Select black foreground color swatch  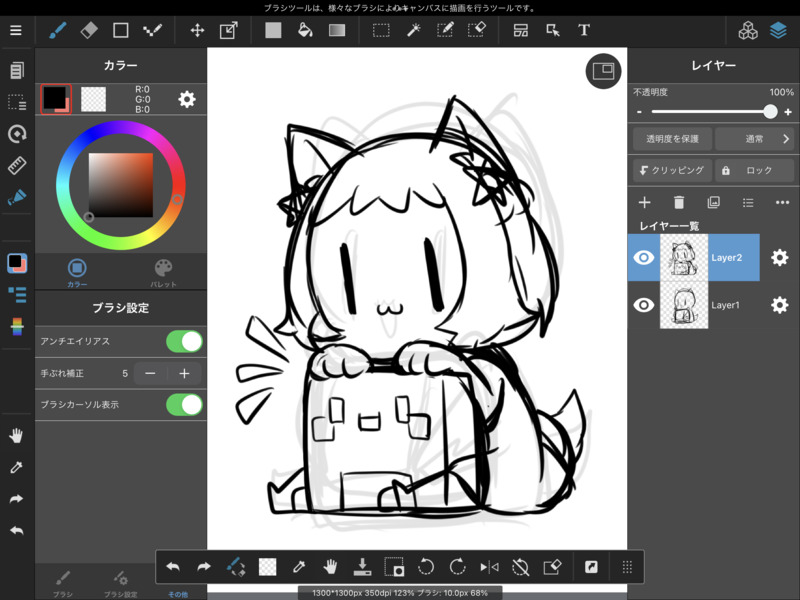(x=55, y=98)
